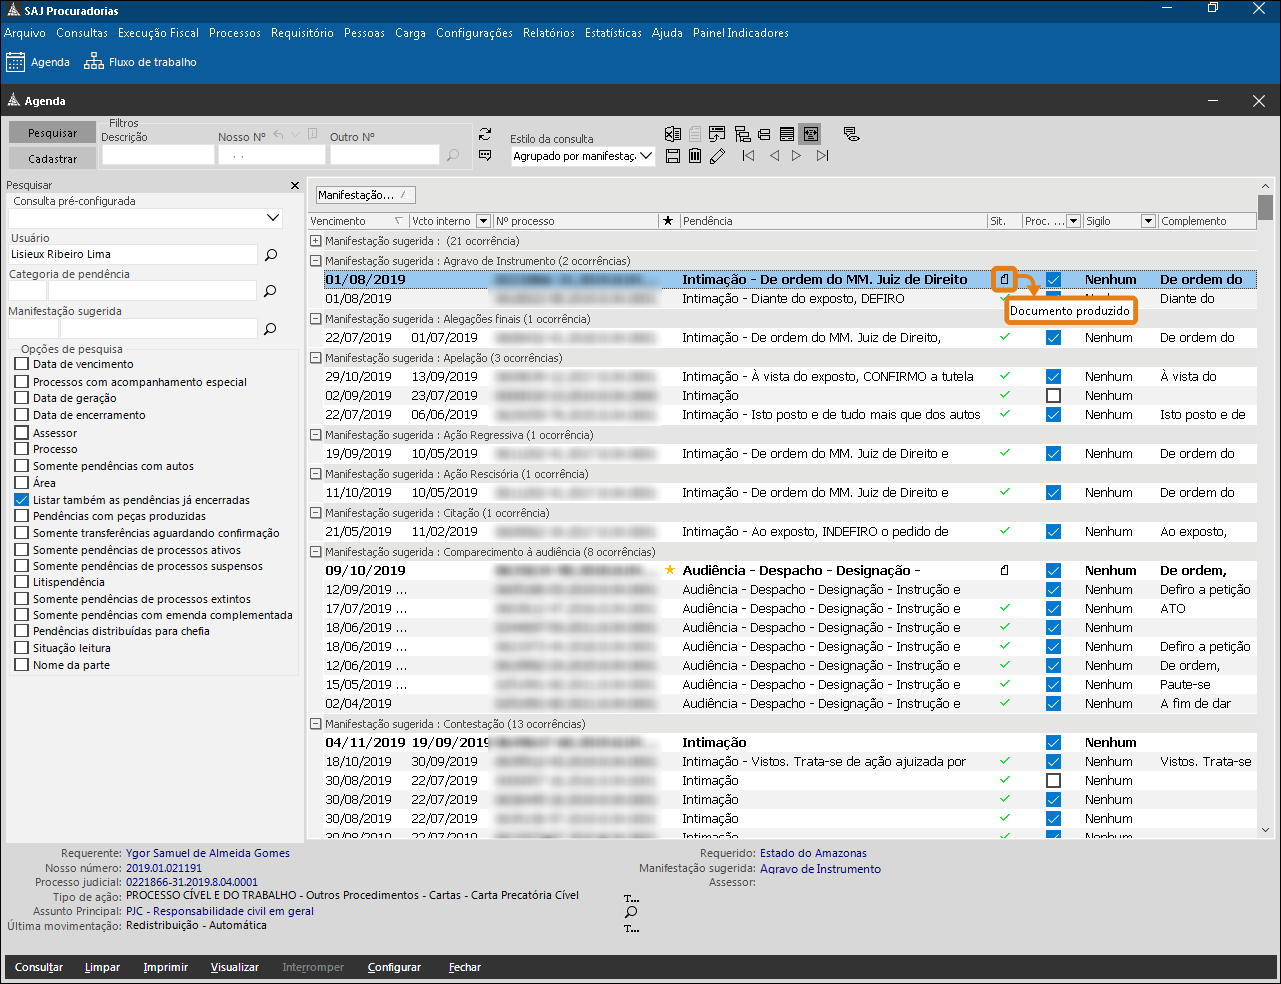Click the hierarchy tree view icon
The width and height of the screenshot is (1281, 984).
742,134
